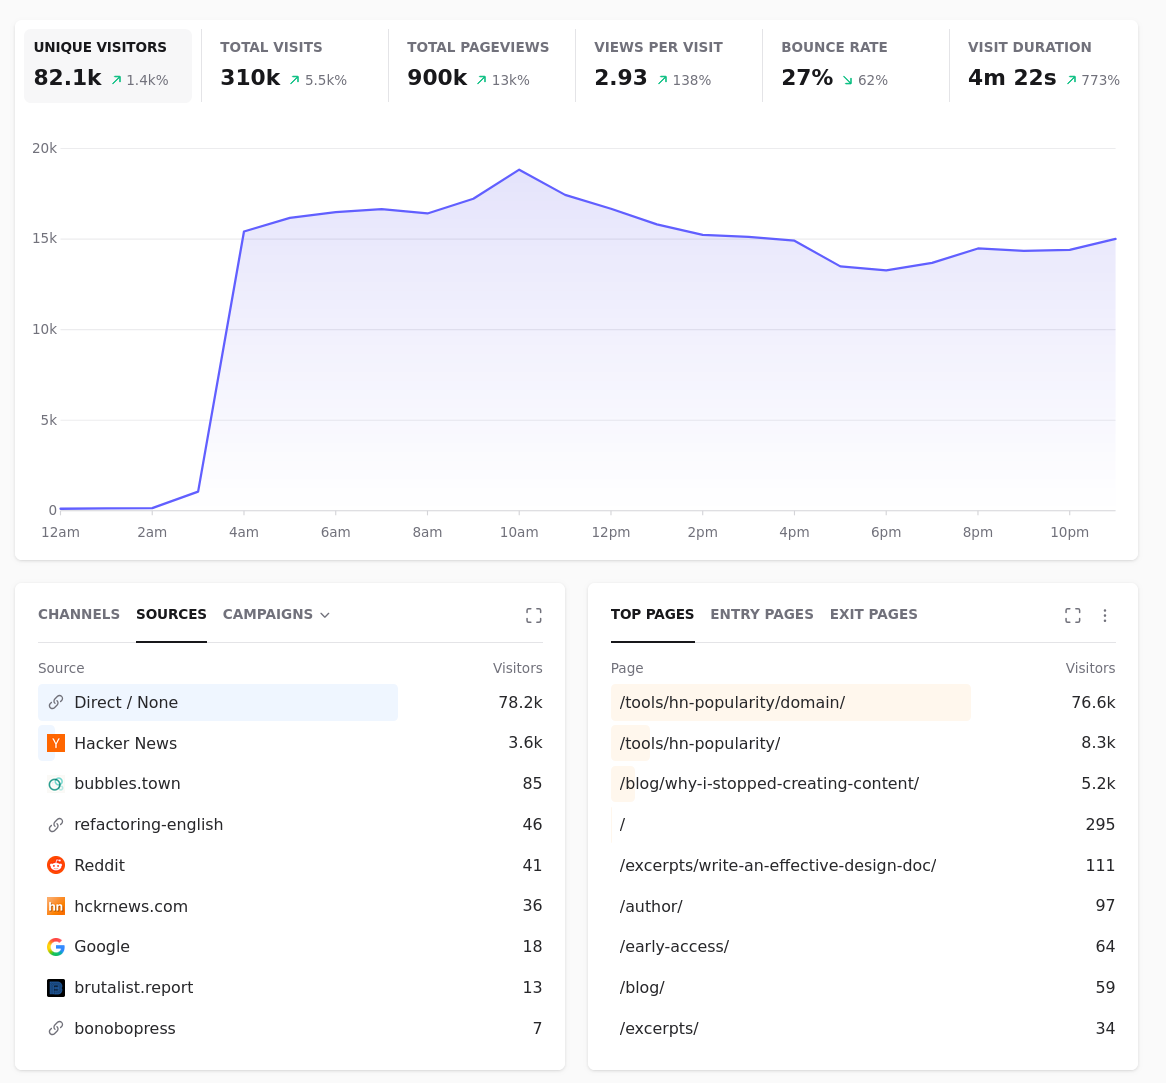The width and height of the screenshot is (1167, 1083).
Task: Click the 10am peak on the chart
Action: click(519, 170)
